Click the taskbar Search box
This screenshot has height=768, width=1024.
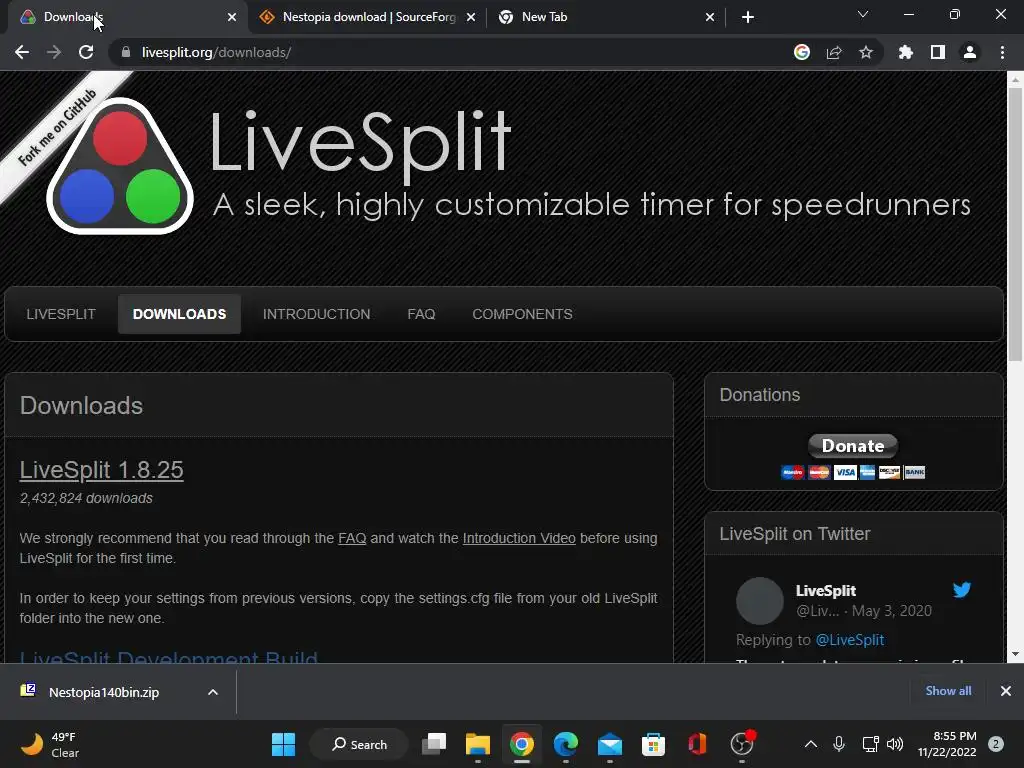[x=359, y=744]
